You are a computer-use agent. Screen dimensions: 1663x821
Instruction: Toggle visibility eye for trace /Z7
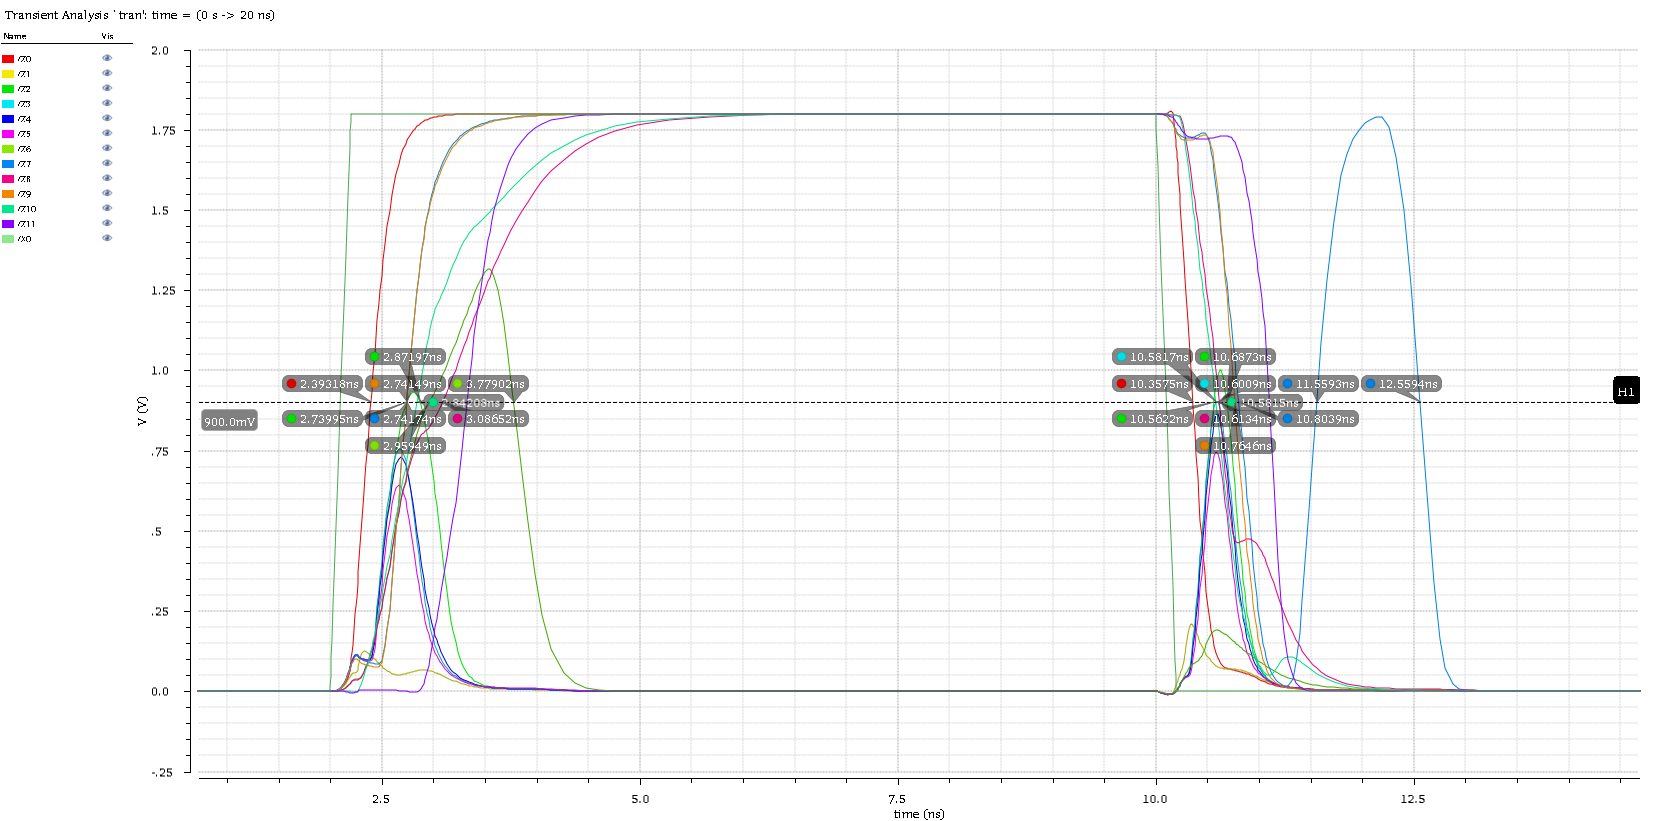click(x=107, y=163)
